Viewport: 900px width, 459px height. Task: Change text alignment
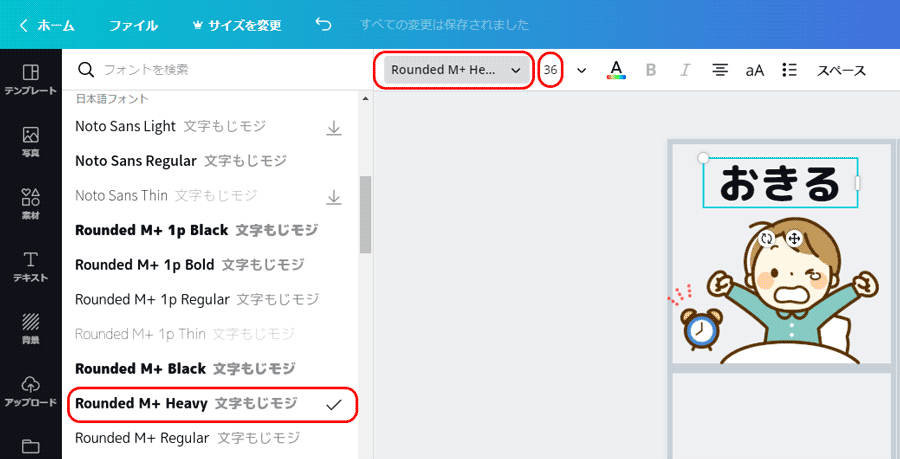coord(720,70)
